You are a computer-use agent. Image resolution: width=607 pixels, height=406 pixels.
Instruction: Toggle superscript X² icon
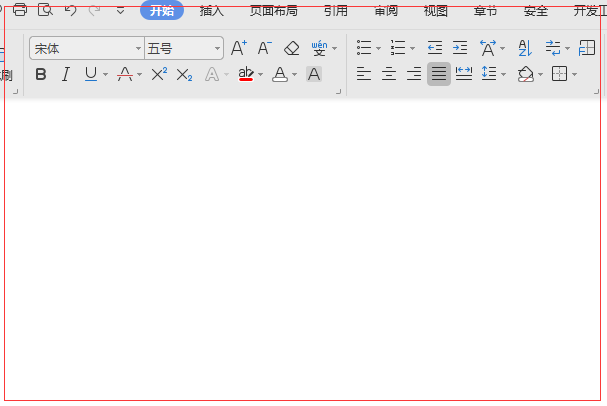(159, 74)
